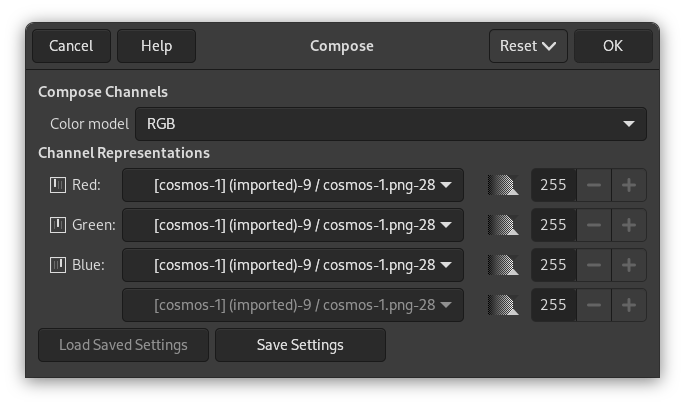Decrease the Red channel value with minus

click(x=594, y=185)
